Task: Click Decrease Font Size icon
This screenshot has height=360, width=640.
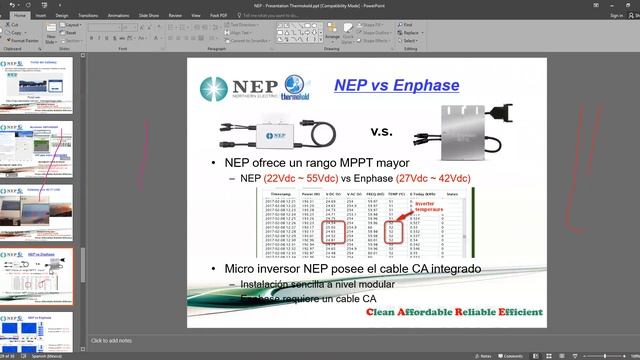Action: coord(149,27)
